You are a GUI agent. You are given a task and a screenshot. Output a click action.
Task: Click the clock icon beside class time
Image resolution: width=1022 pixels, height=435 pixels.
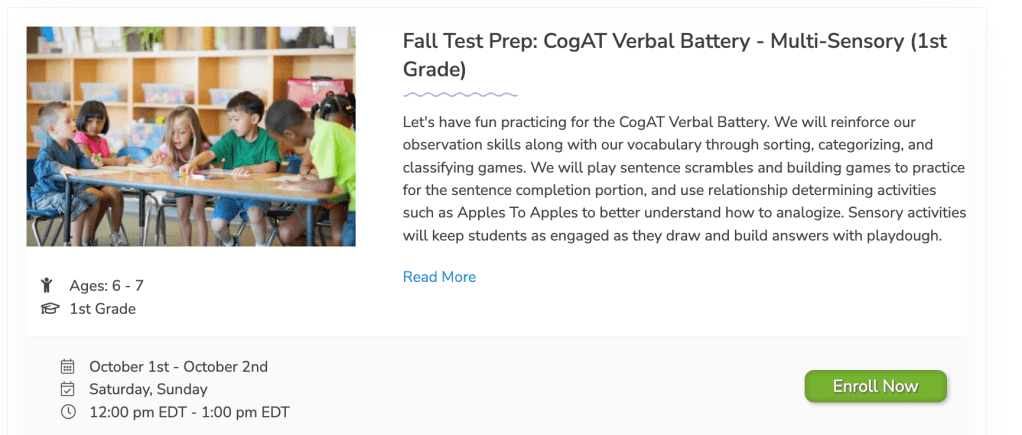[x=68, y=412]
